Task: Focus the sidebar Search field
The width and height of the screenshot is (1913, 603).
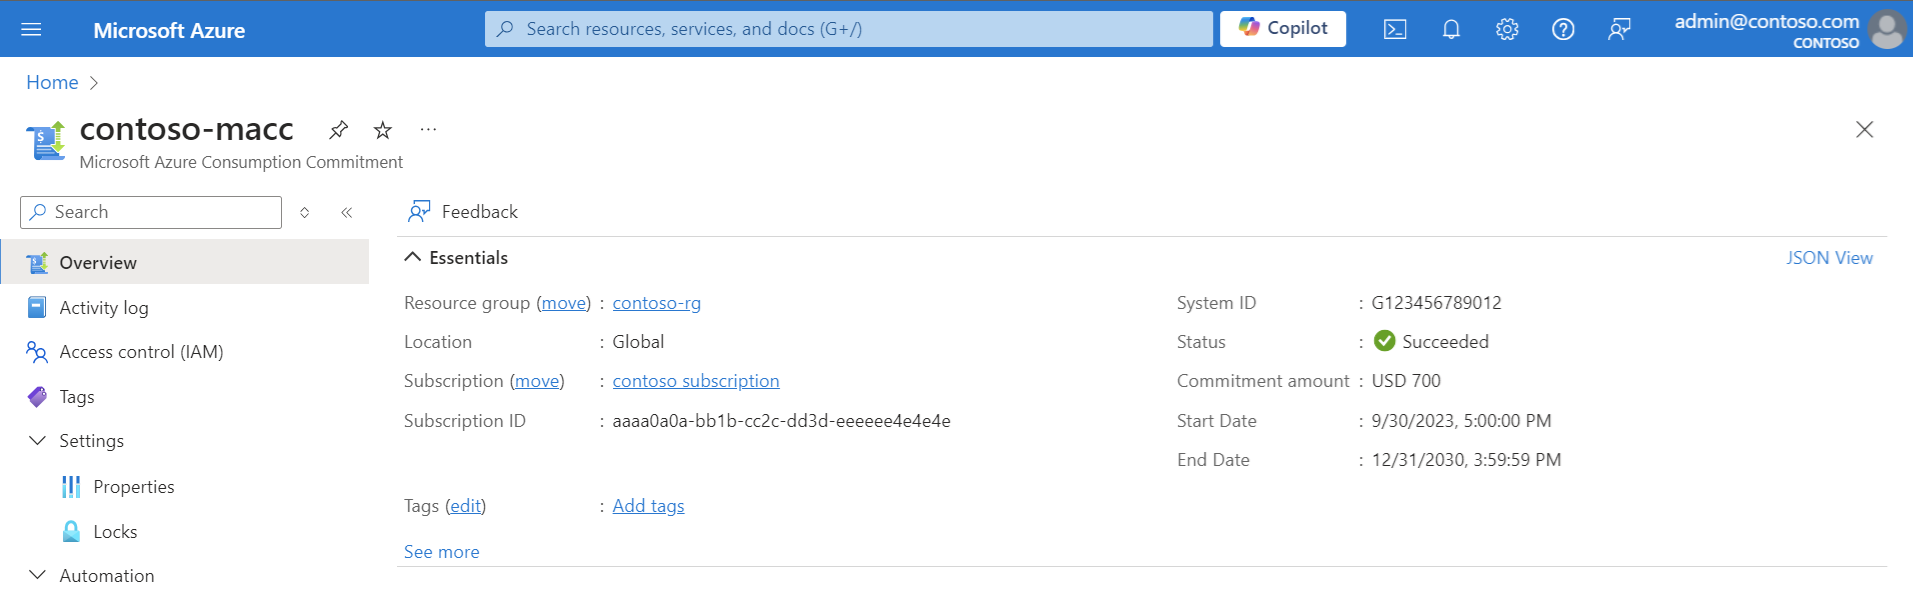Action: pos(151,212)
